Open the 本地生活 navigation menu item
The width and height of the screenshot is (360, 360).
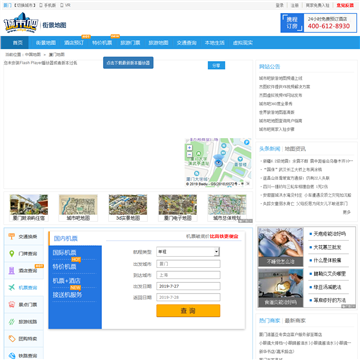click(x=215, y=43)
